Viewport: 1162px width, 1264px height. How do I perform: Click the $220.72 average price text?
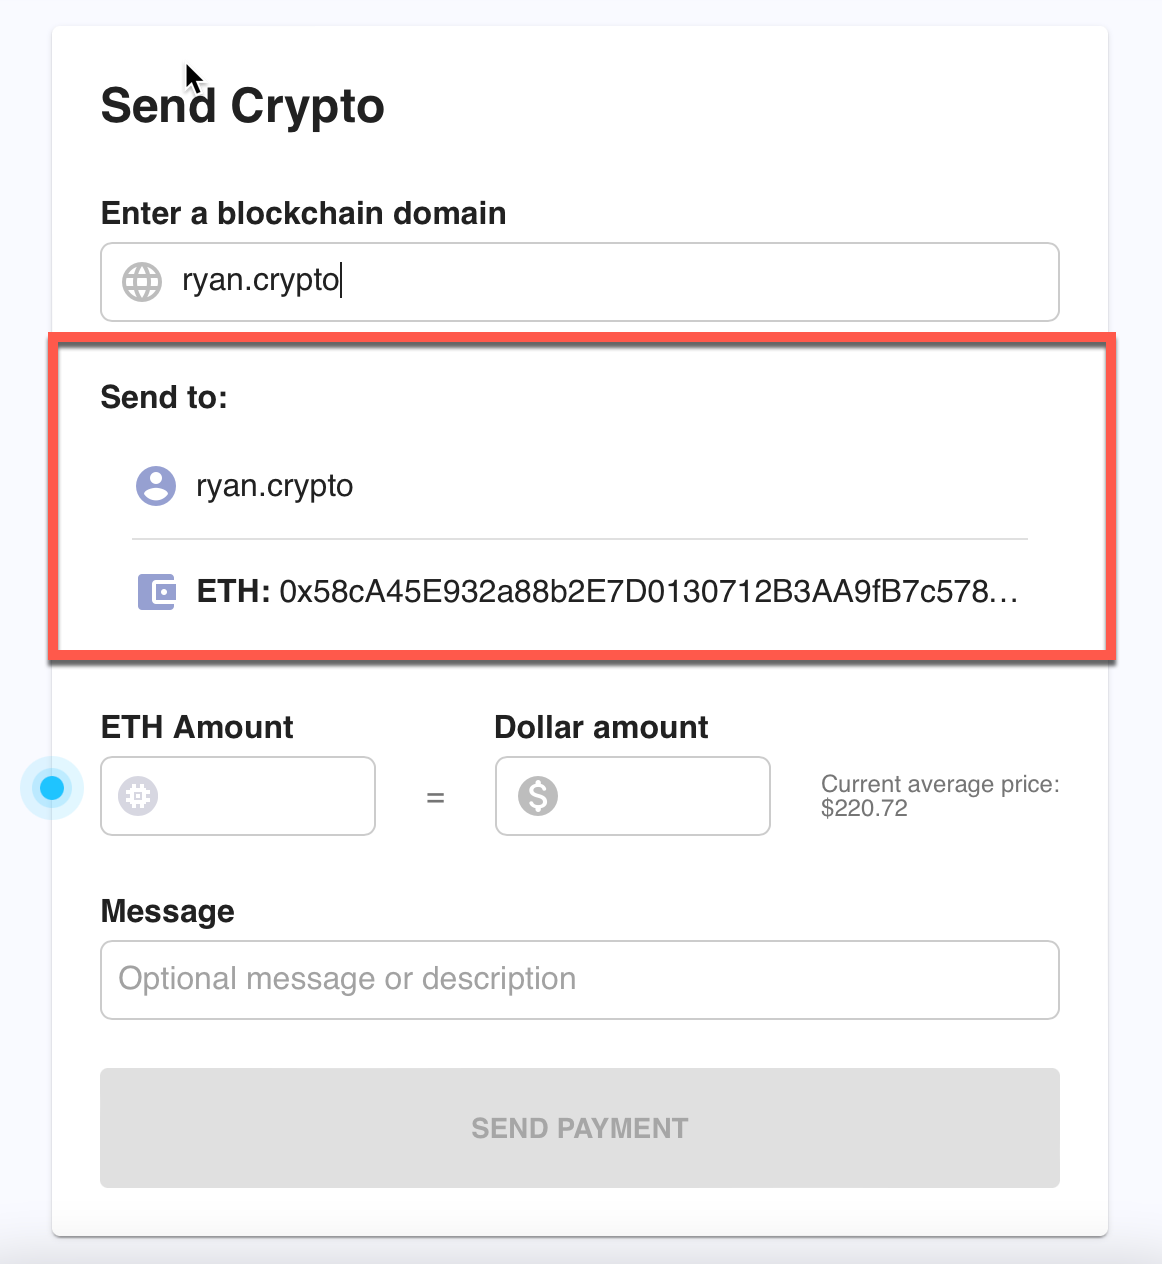click(x=864, y=808)
